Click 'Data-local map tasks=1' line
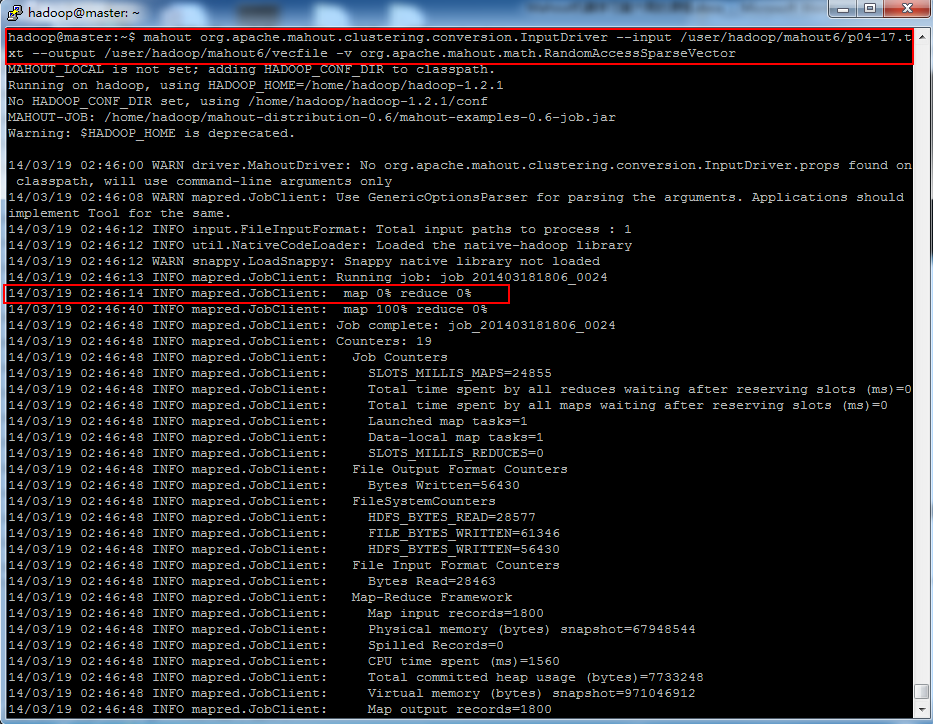The width and height of the screenshot is (933, 724). point(456,438)
